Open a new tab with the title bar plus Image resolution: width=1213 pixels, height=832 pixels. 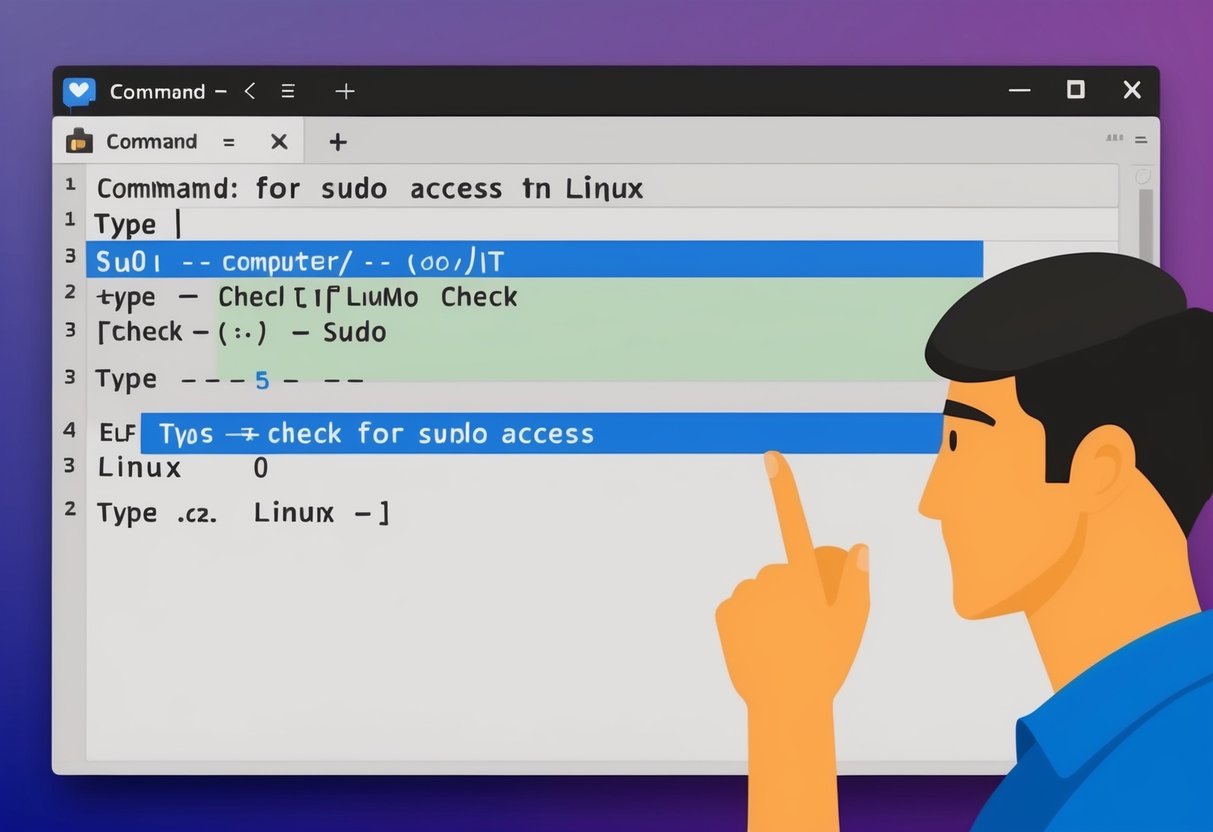(345, 90)
